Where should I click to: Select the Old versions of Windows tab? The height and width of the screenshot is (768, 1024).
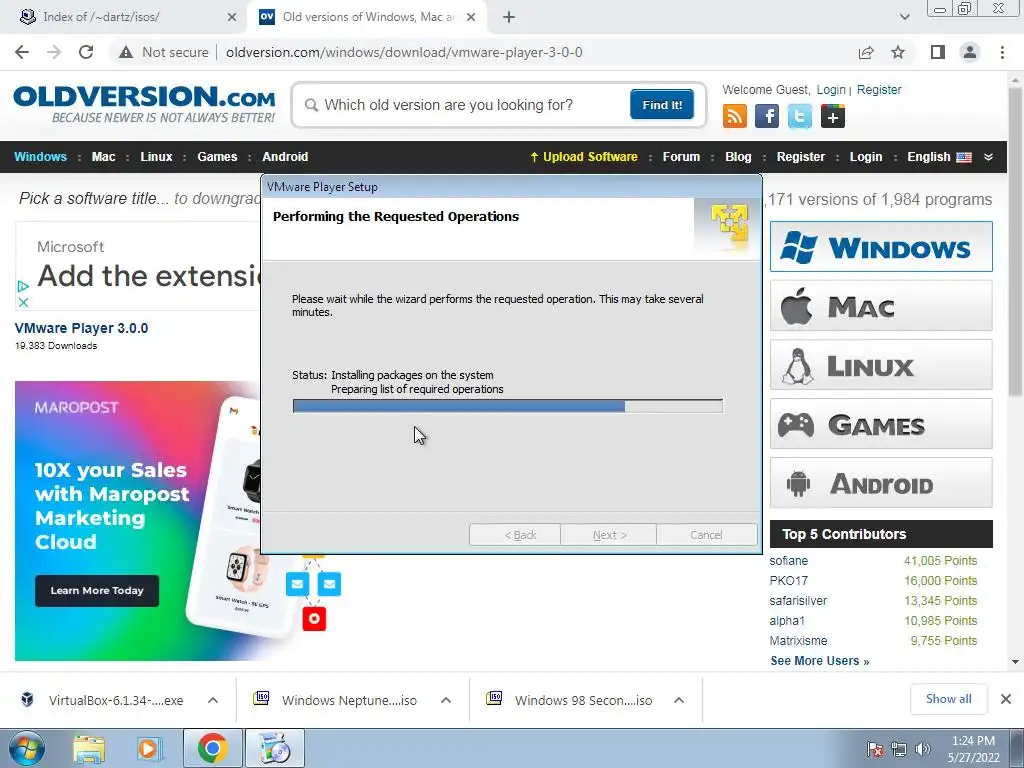pyautogui.click(x=366, y=17)
